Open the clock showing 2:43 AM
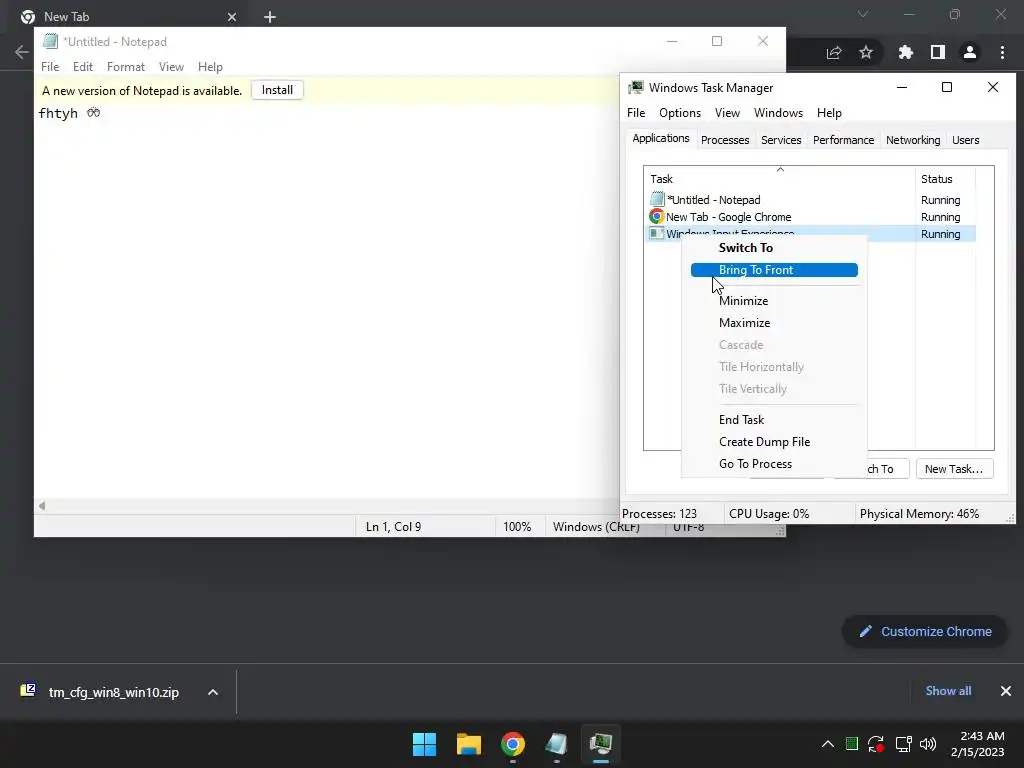Viewport: 1024px width, 768px height. tap(977, 744)
